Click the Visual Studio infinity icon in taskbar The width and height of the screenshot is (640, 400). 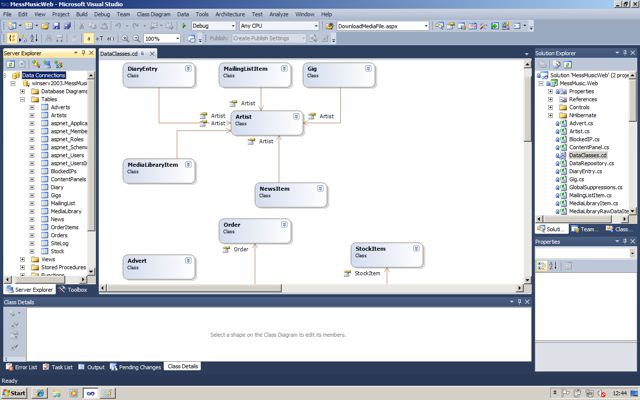[x=91, y=393]
